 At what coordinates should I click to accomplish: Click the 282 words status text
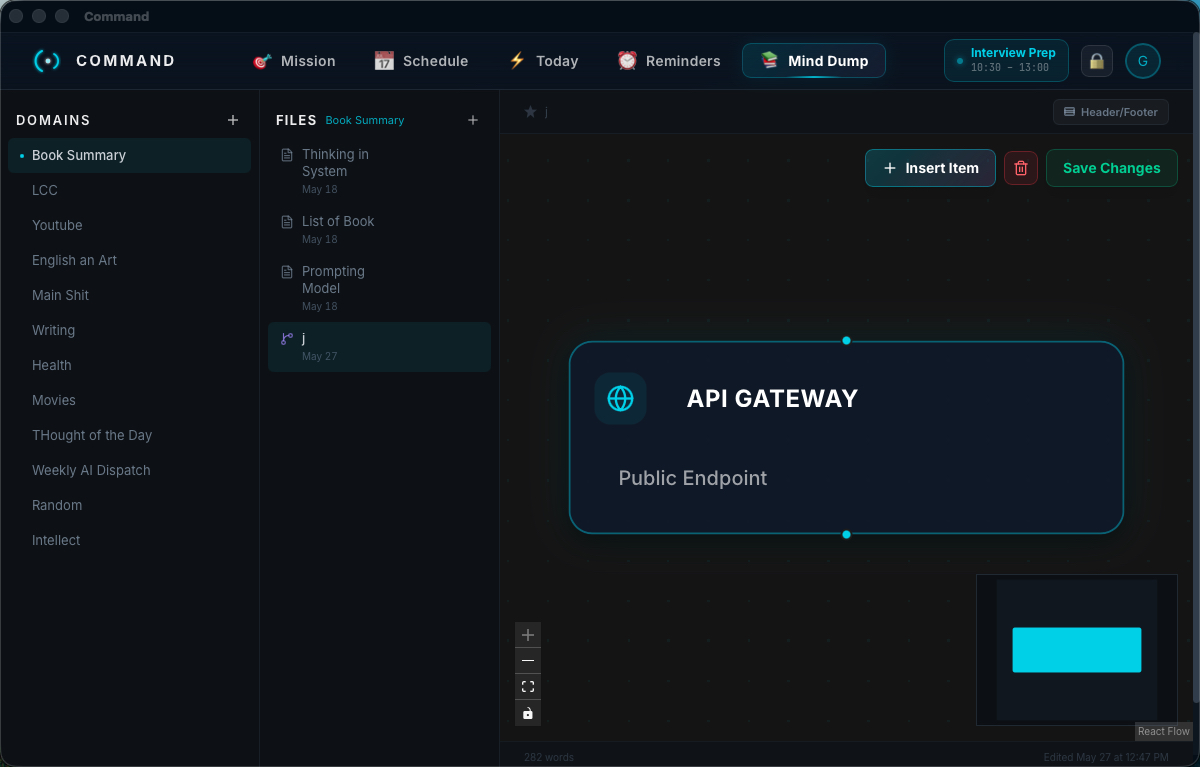(x=549, y=757)
